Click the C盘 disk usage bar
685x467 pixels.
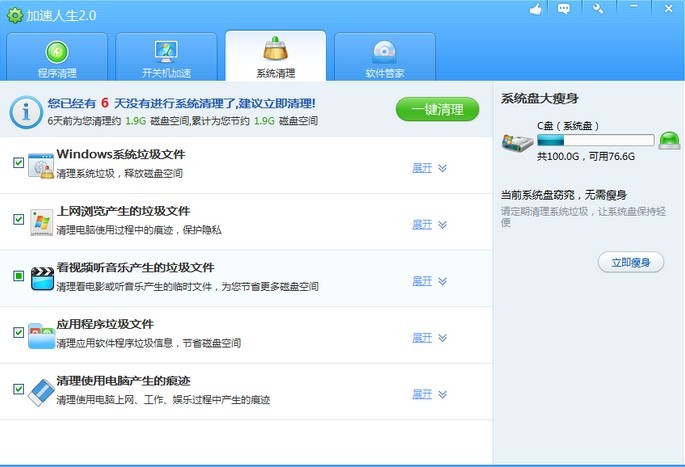595,141
